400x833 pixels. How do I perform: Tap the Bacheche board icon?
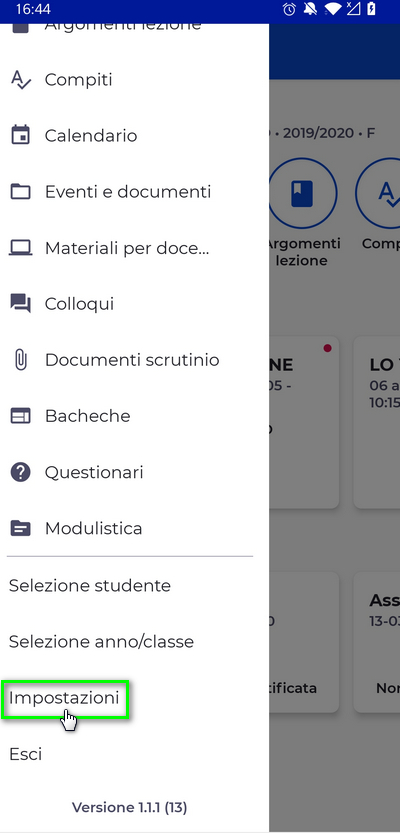click(21, 416)
